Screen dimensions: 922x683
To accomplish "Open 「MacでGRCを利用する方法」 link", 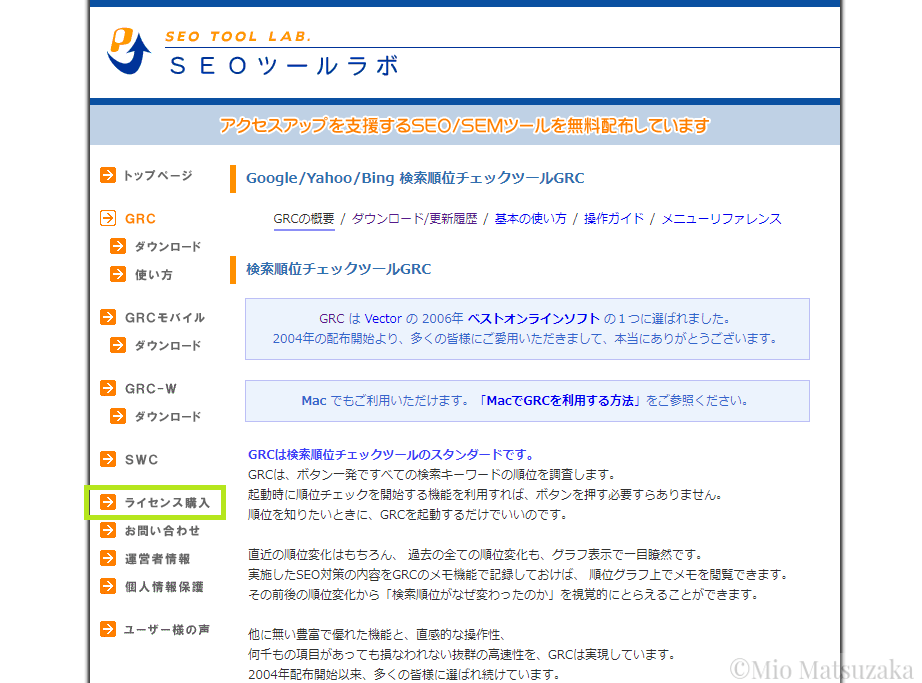I will pos(560,400).
